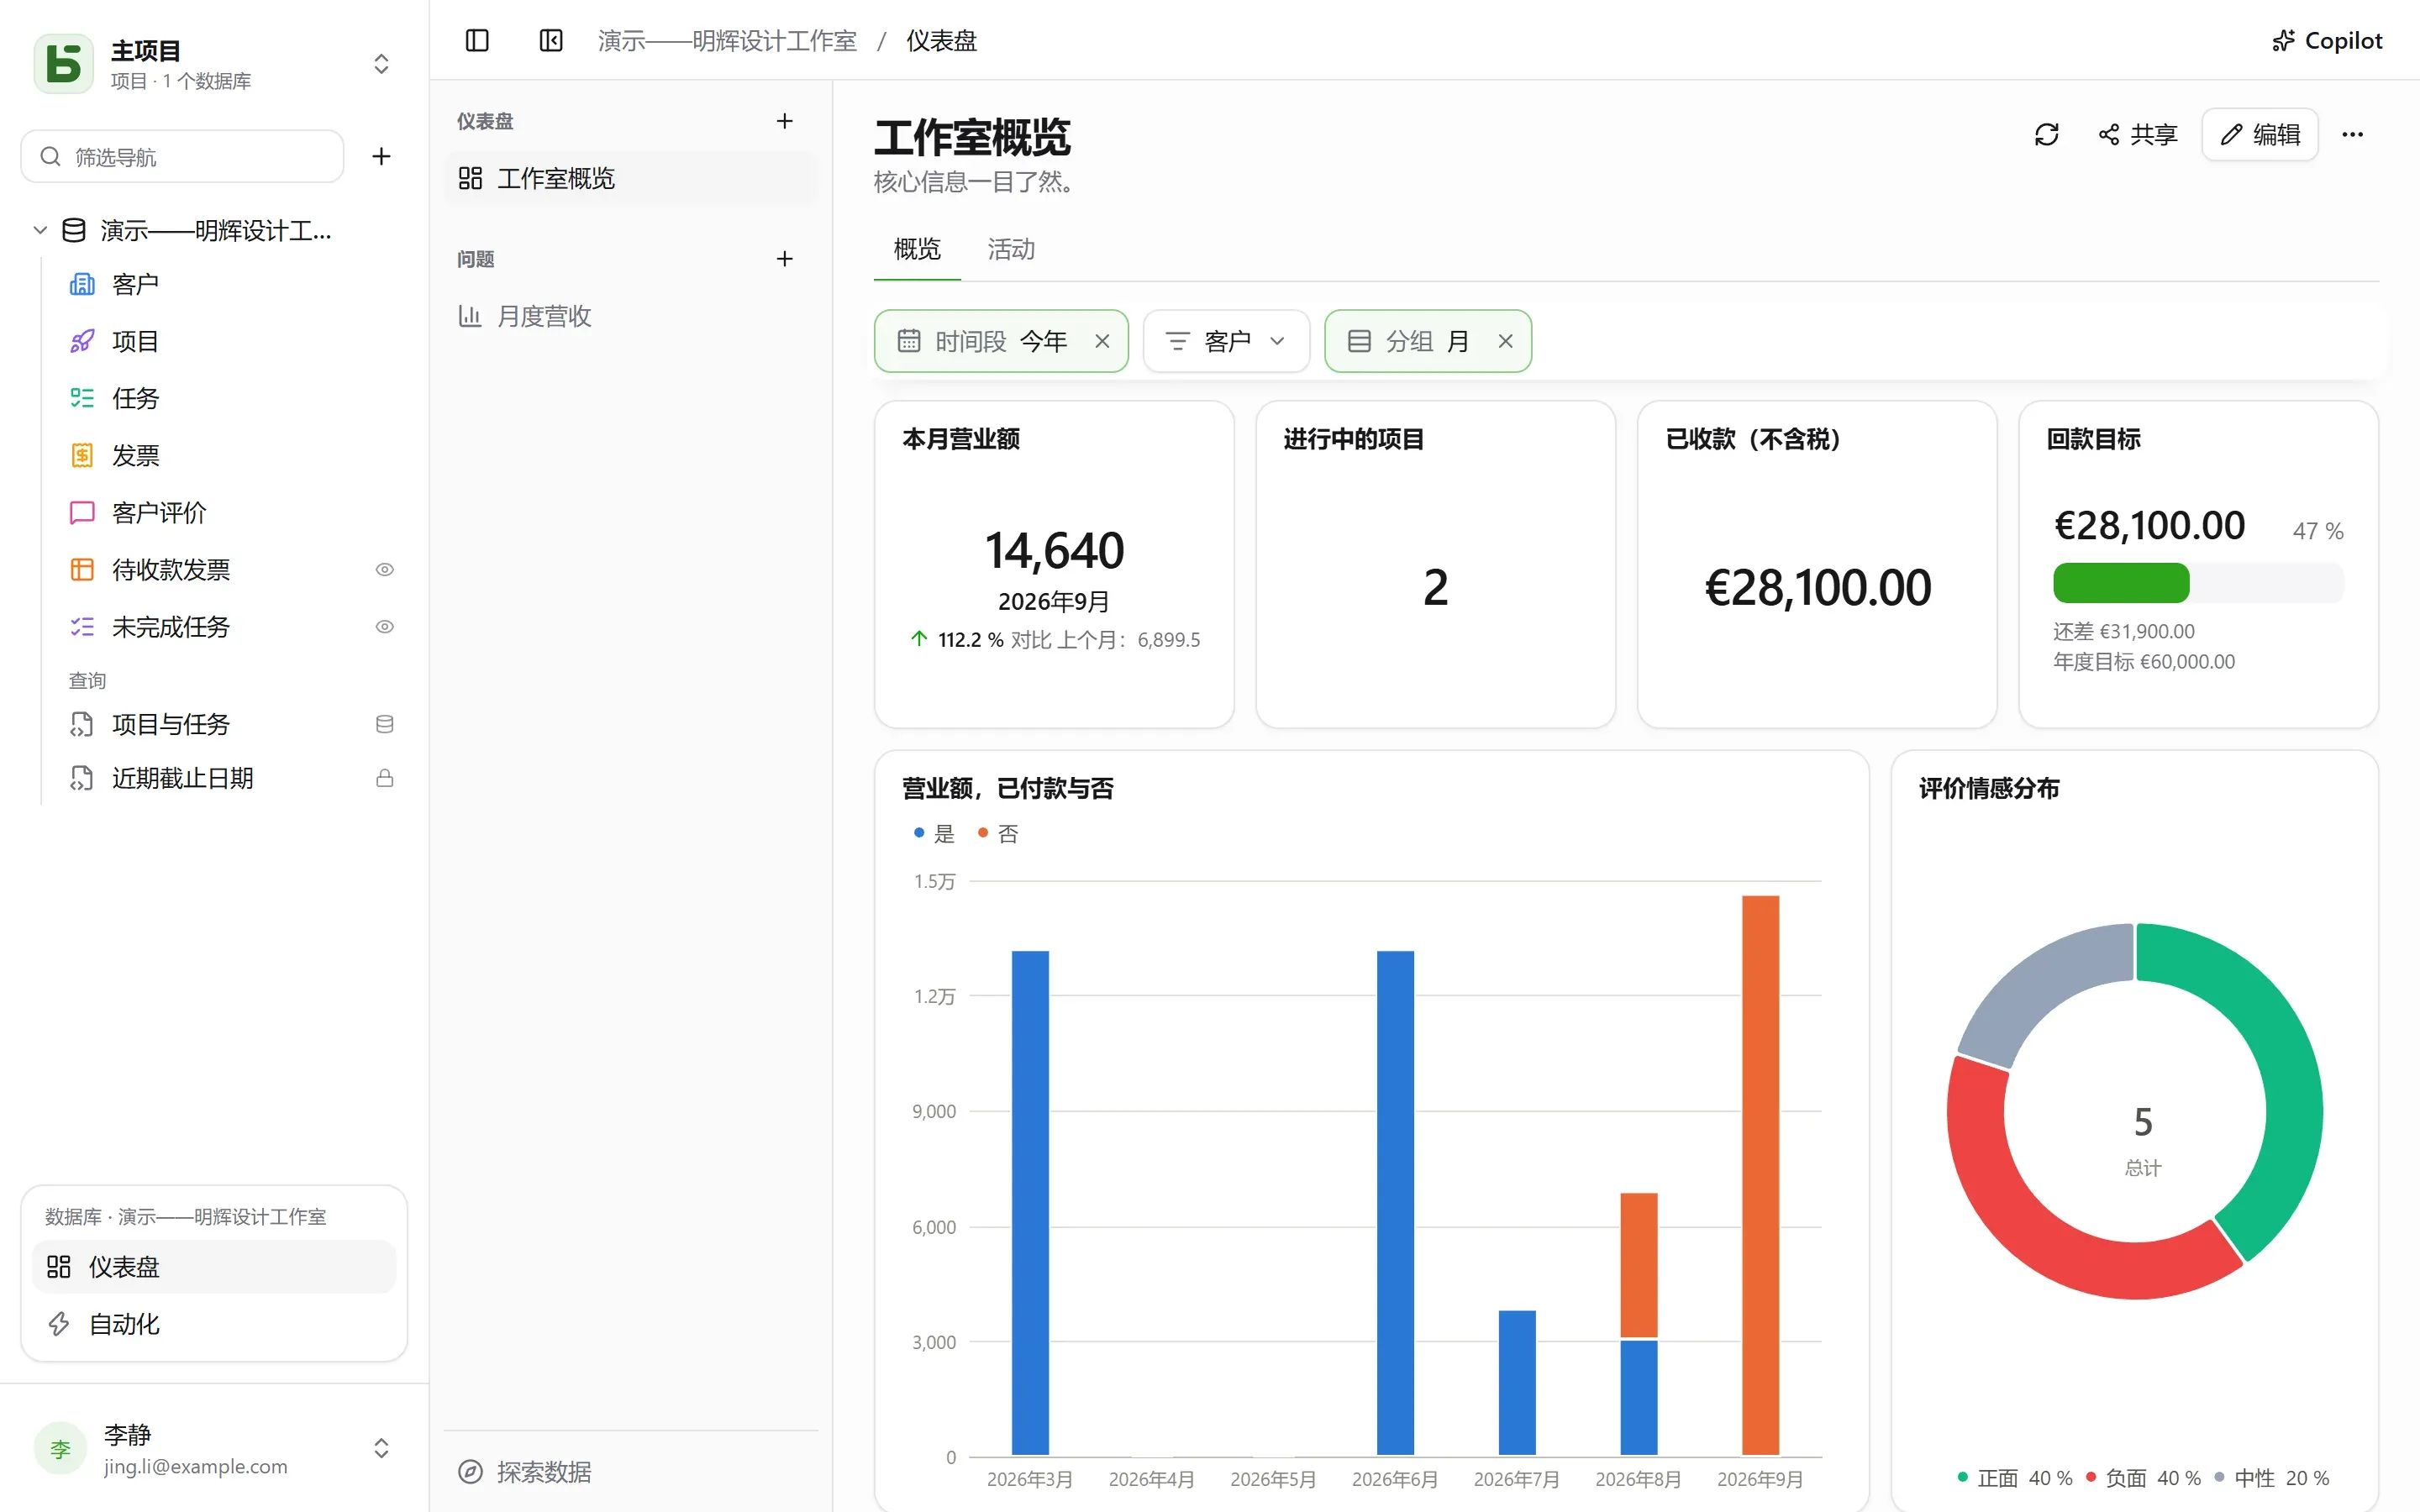Open the 时间段 今年 period selector
Viewport: 2420px width, 1512px height.
[x=984, y=341]
